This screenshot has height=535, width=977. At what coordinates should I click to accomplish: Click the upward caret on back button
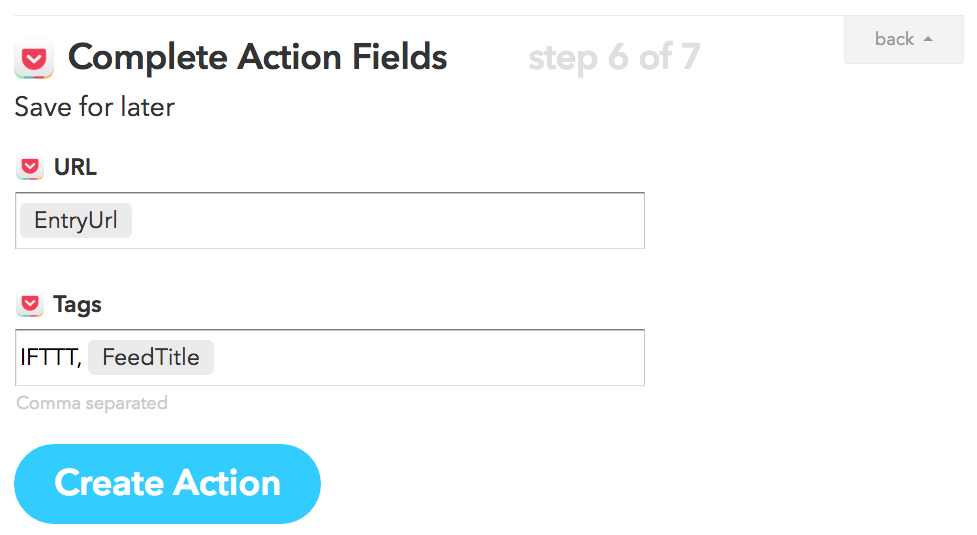928,39
